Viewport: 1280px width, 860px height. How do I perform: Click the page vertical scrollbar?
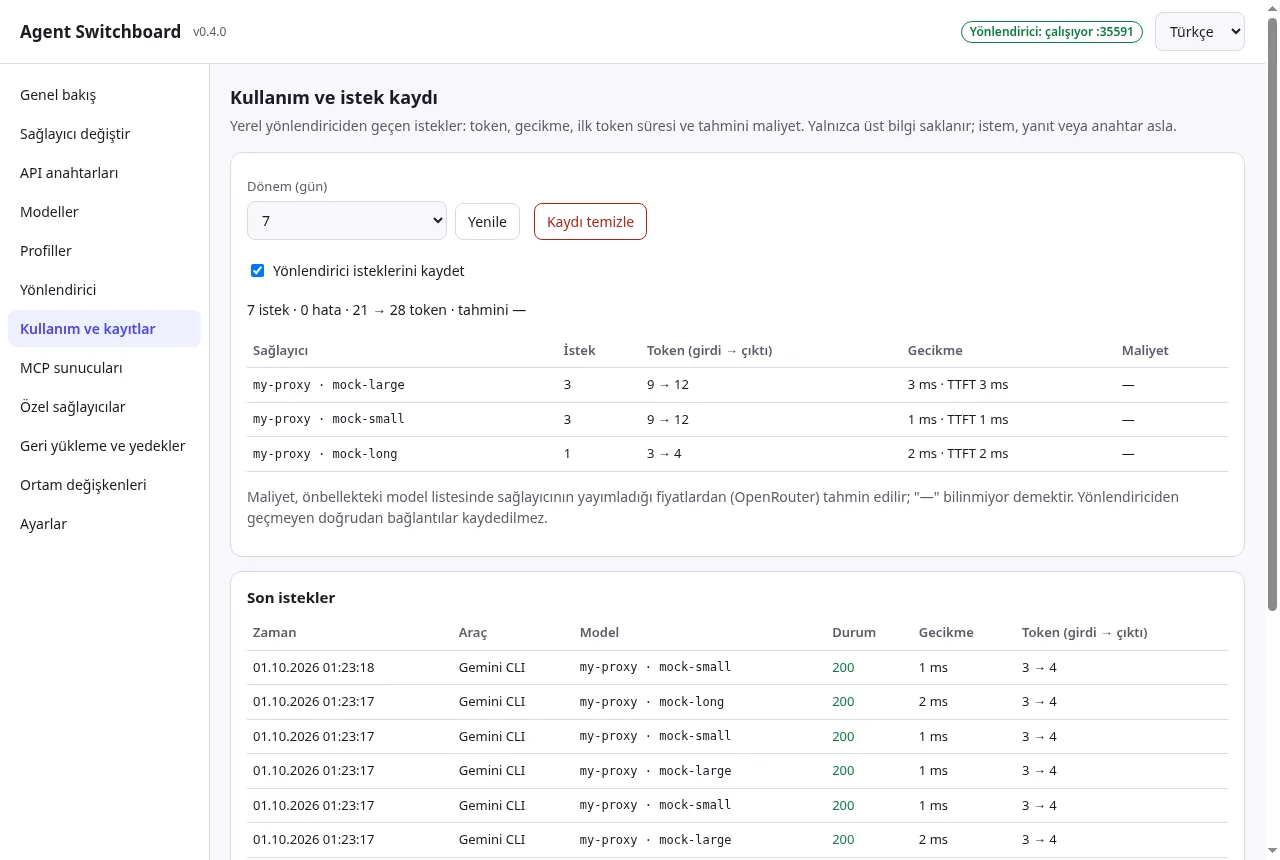[1272, 315]
